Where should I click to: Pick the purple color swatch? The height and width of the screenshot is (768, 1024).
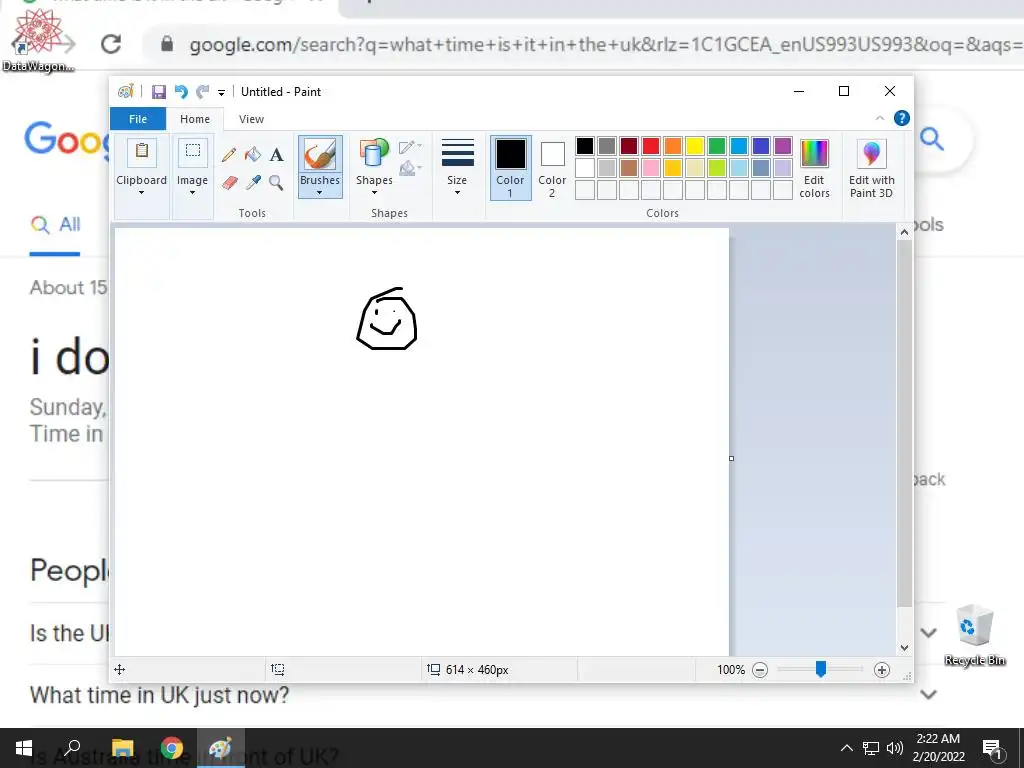pyautogui.click(x=782, y=146)
